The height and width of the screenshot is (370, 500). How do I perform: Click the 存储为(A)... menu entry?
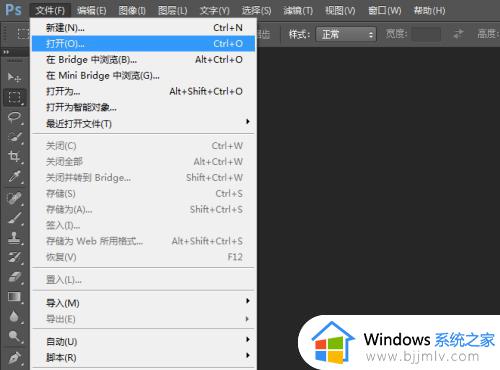144,209
